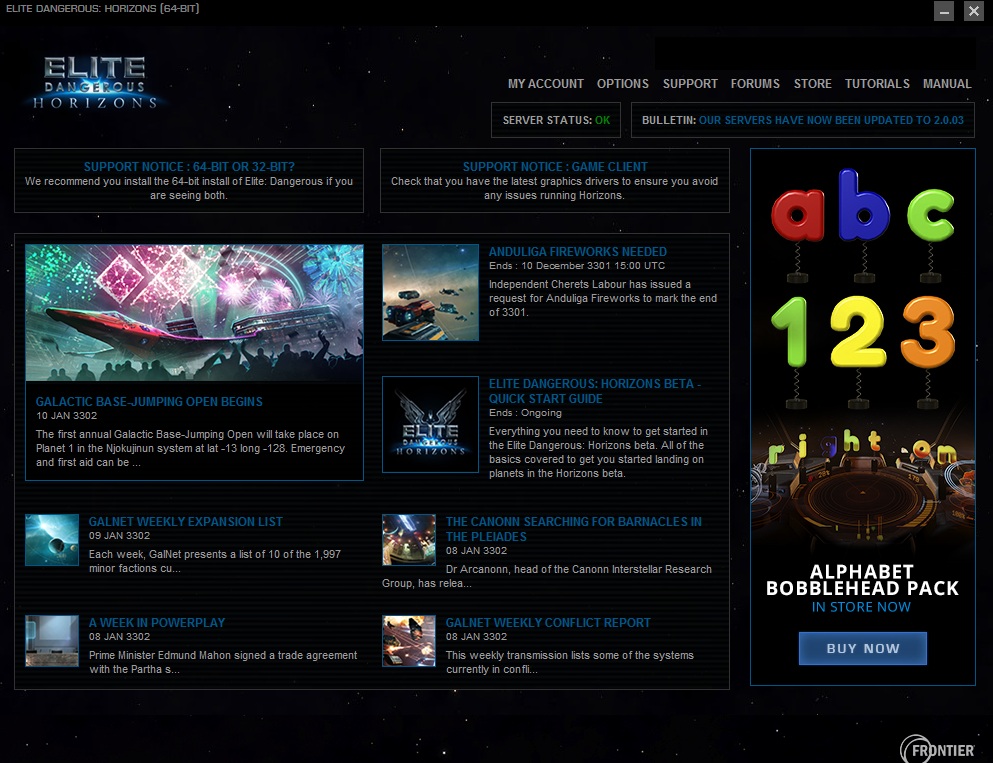This screenshot has width=993, height=763.
Task: Open the My Account menu
Action: [545, 84]
